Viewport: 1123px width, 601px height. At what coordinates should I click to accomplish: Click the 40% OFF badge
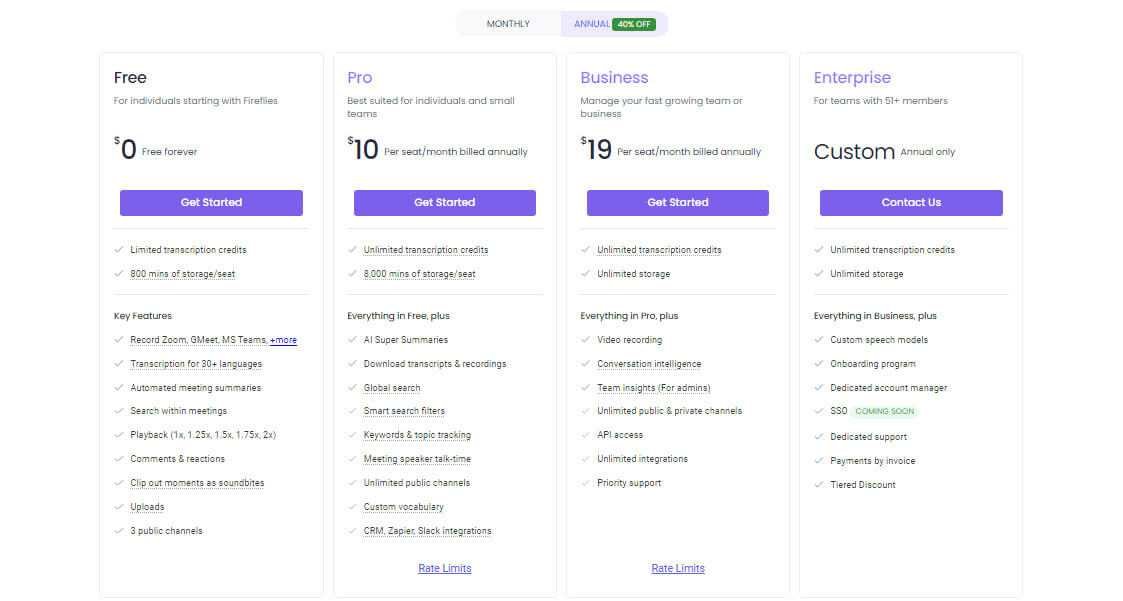pos(635,24)
